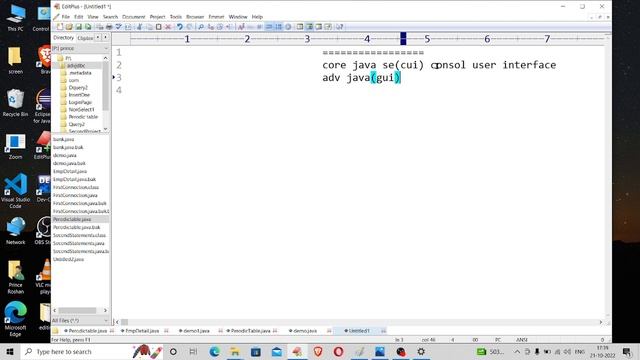
Task: Click the Spell check toolbar icon
Action: tap(118, 27)
